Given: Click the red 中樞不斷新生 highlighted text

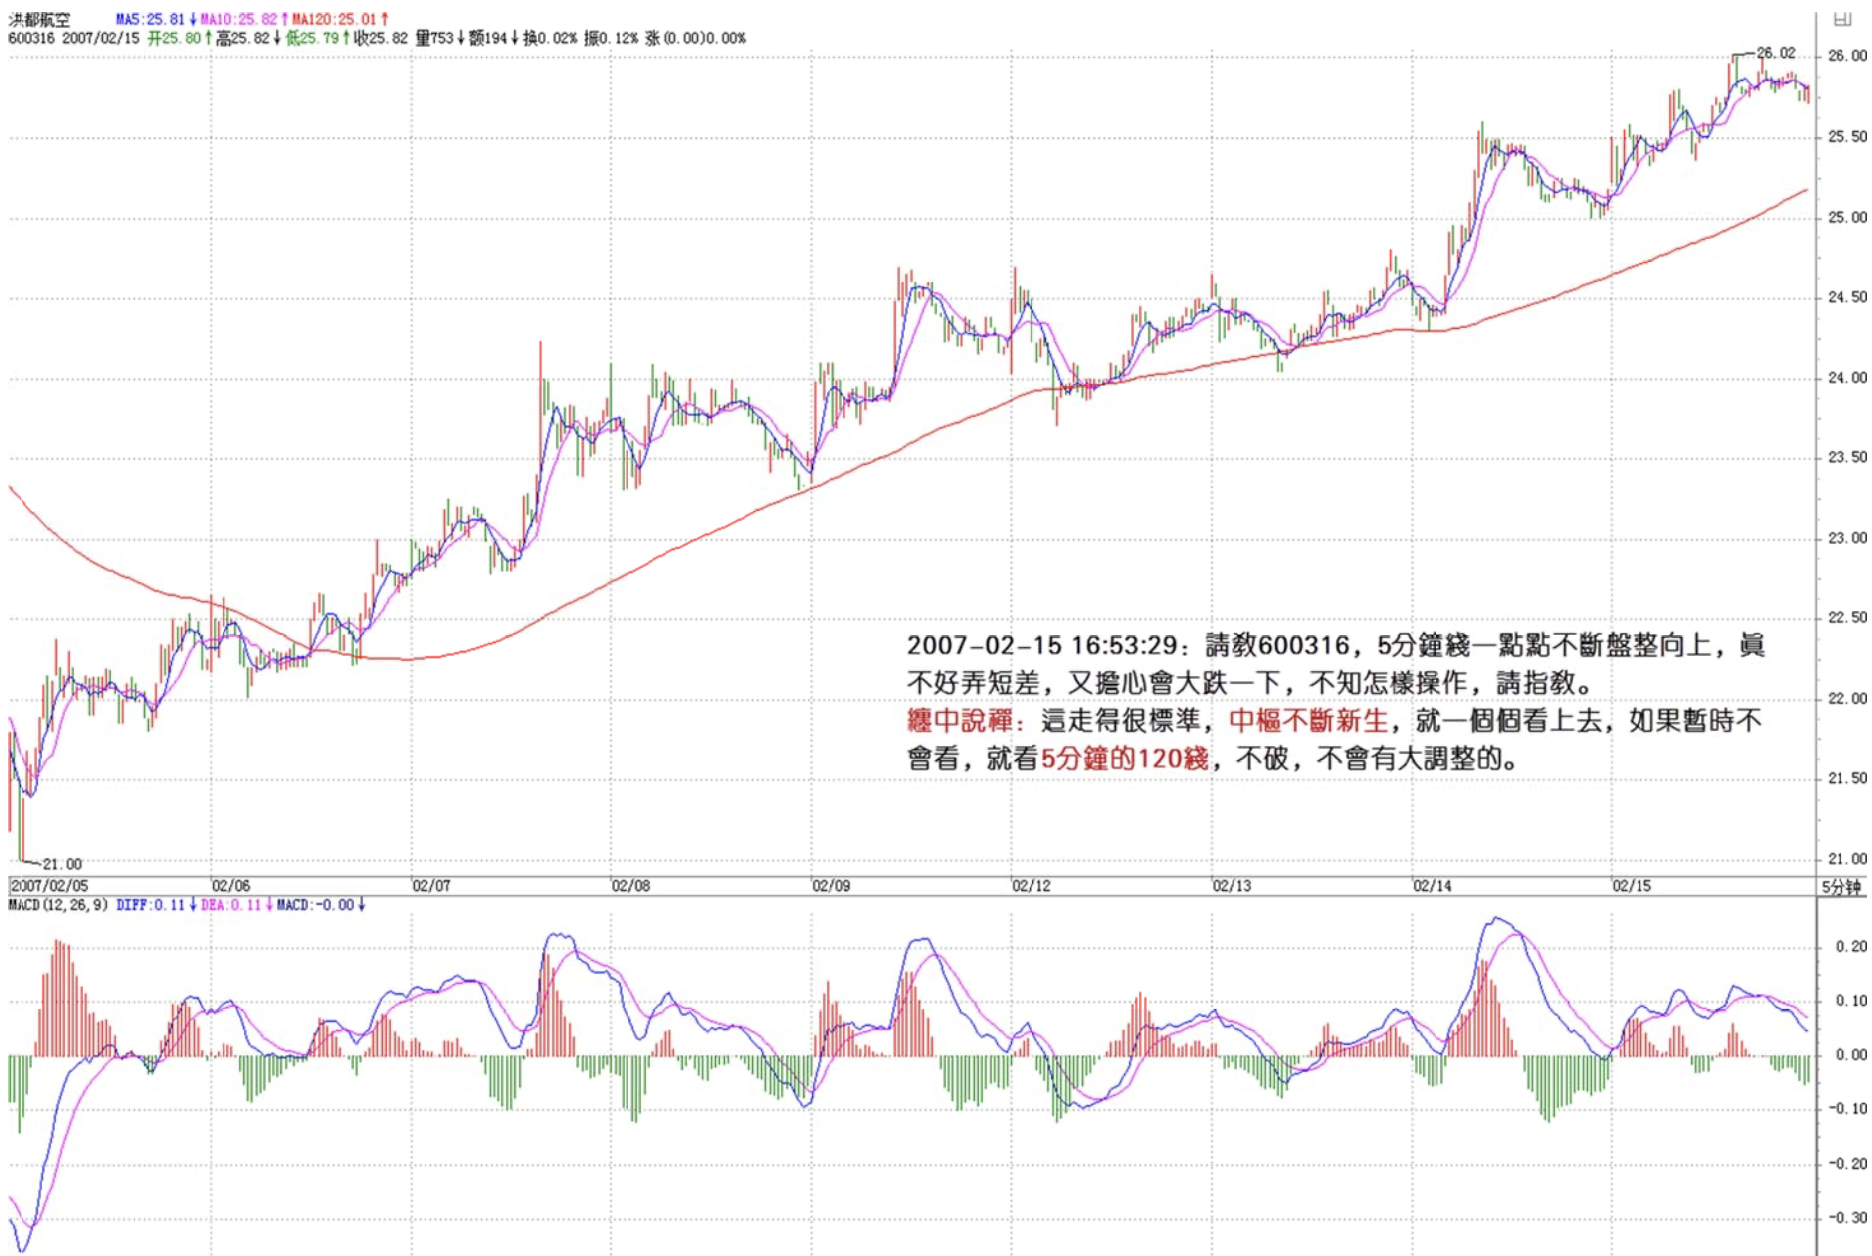Looking at the screenshot, I should (1308, 721).
